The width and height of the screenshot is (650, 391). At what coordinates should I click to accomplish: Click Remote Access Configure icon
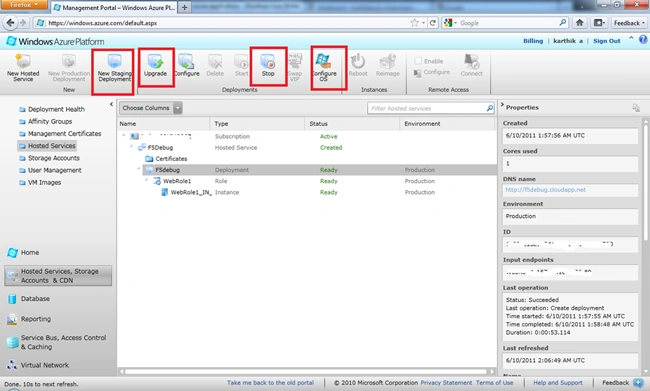417,73
